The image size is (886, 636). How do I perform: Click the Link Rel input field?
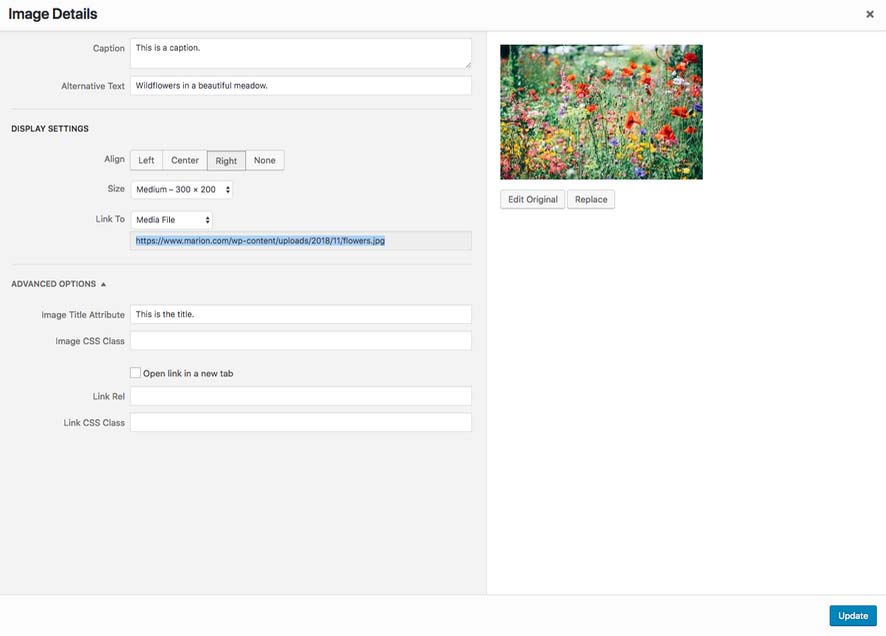pyautogui.click(x=300, y=397)
